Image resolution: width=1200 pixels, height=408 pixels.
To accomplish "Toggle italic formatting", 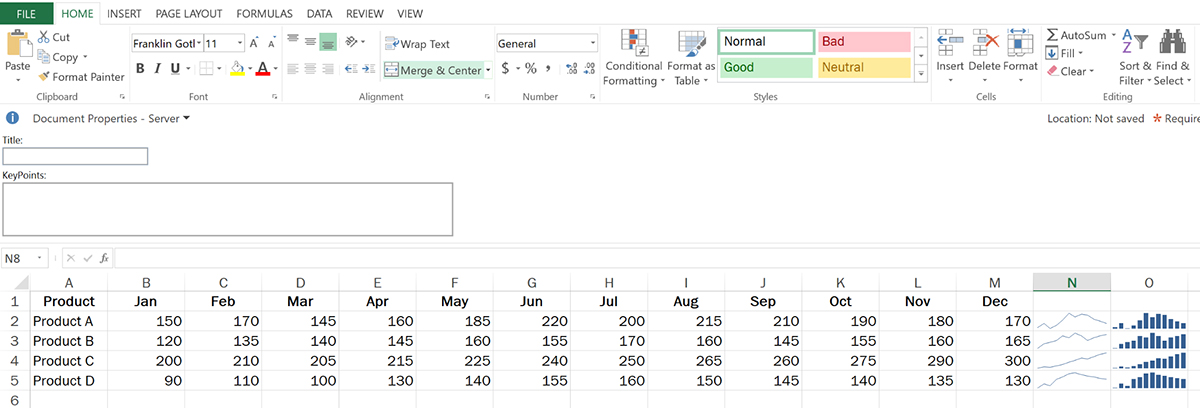I will coord(158,69).
